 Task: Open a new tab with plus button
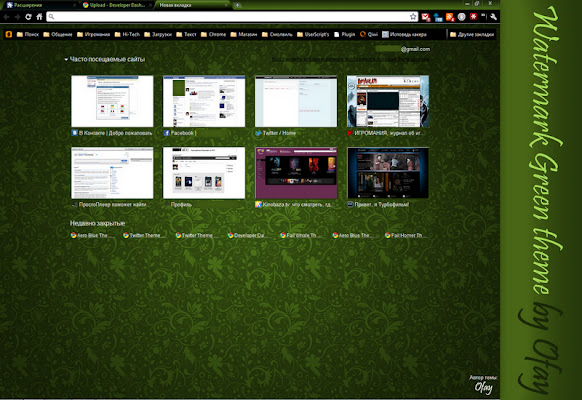(237, 5)
